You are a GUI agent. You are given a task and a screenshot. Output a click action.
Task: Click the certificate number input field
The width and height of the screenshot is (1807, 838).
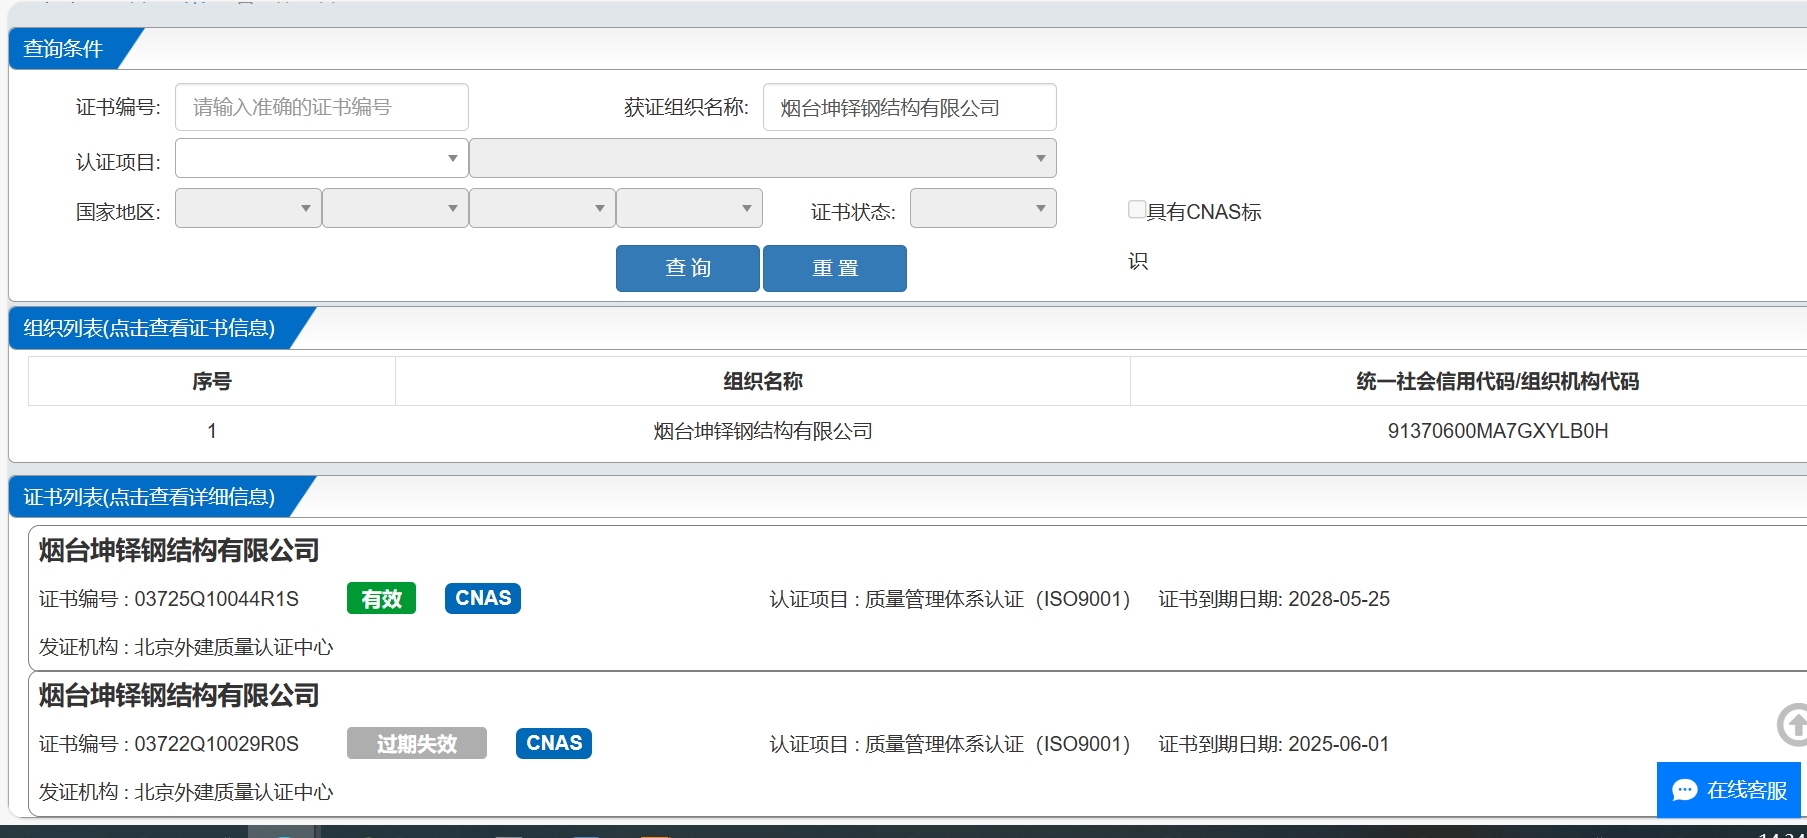322,107
